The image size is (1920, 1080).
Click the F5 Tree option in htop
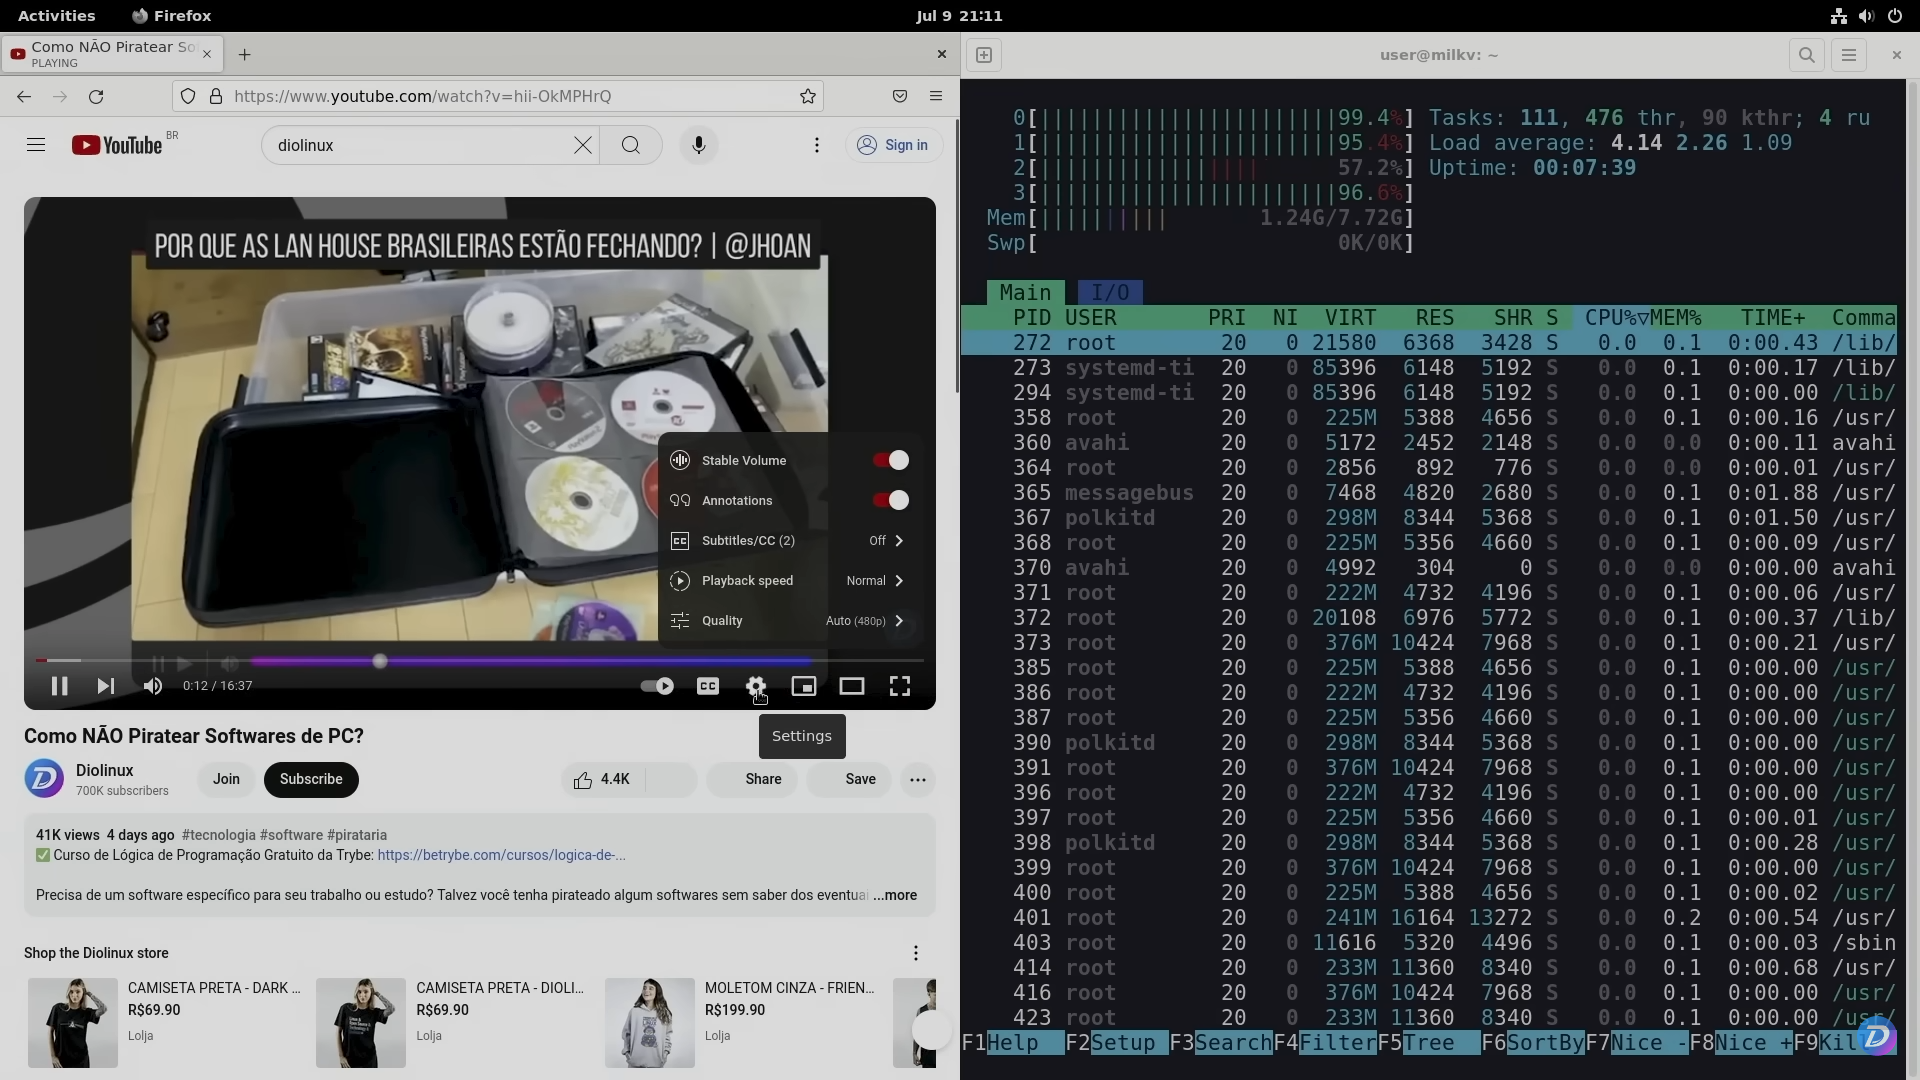(1427, 1043)
